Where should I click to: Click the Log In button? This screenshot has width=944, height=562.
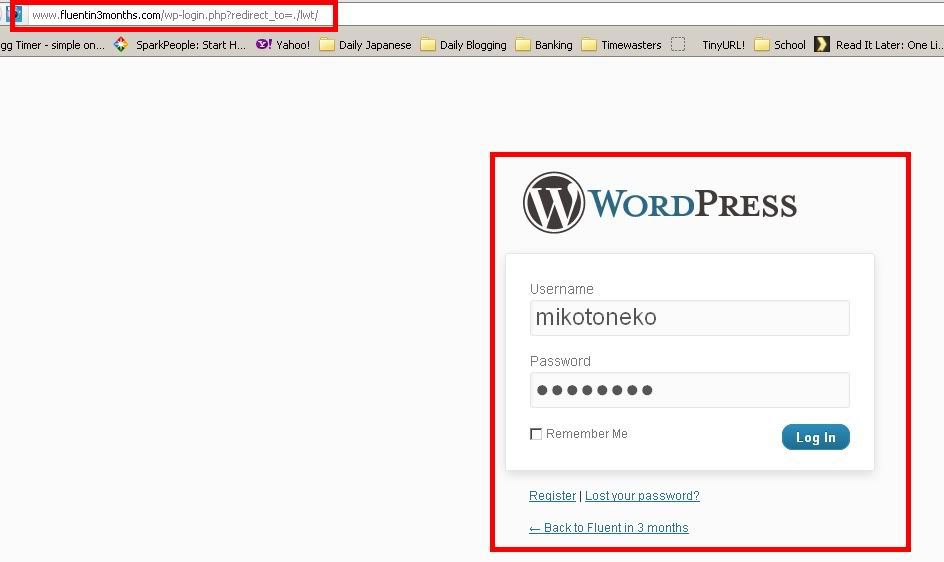(x=815, y=437)
